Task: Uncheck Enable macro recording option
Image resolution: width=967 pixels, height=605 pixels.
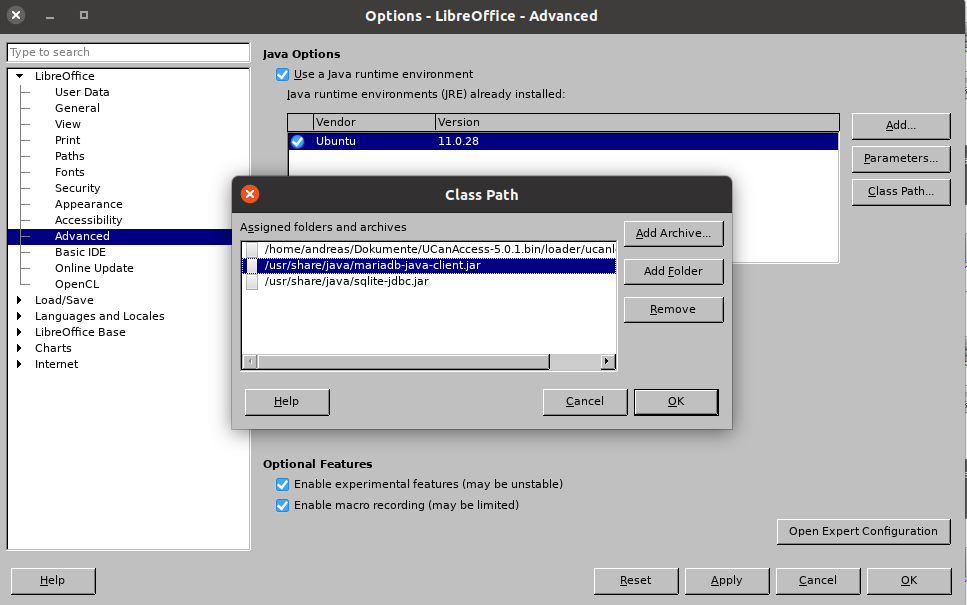Action: tap(282, 505)
